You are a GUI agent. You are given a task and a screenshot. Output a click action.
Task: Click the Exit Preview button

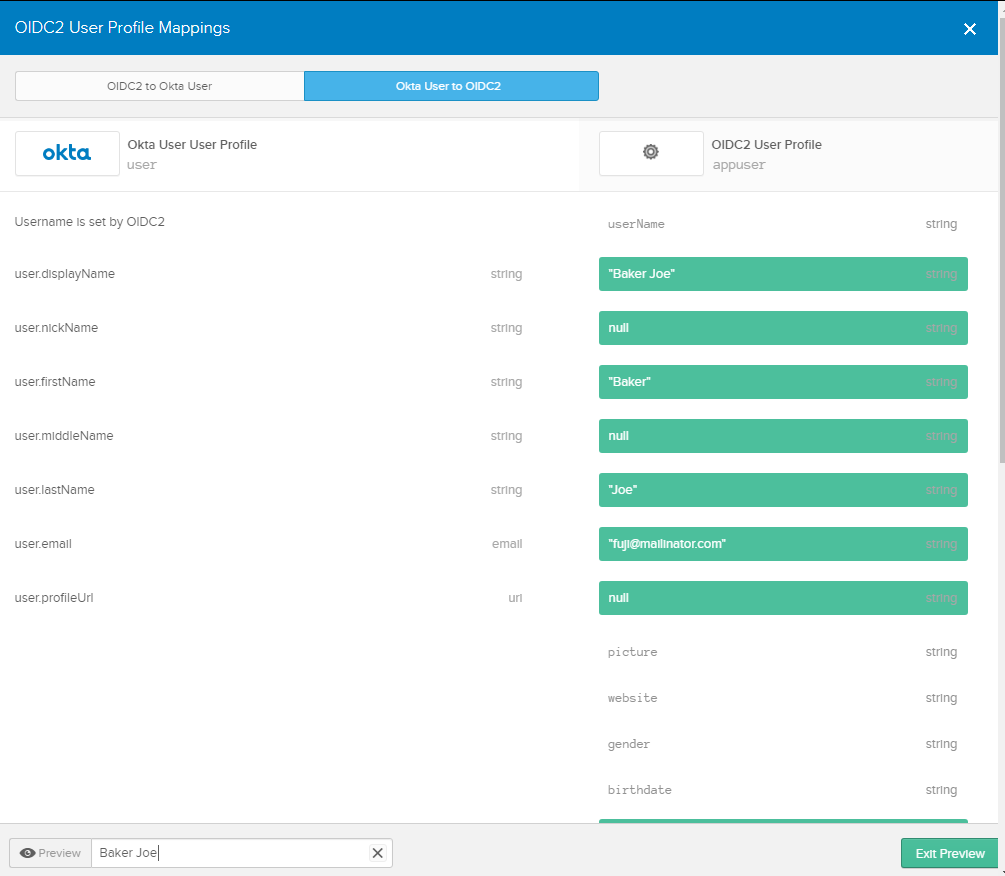pos(949,853)
